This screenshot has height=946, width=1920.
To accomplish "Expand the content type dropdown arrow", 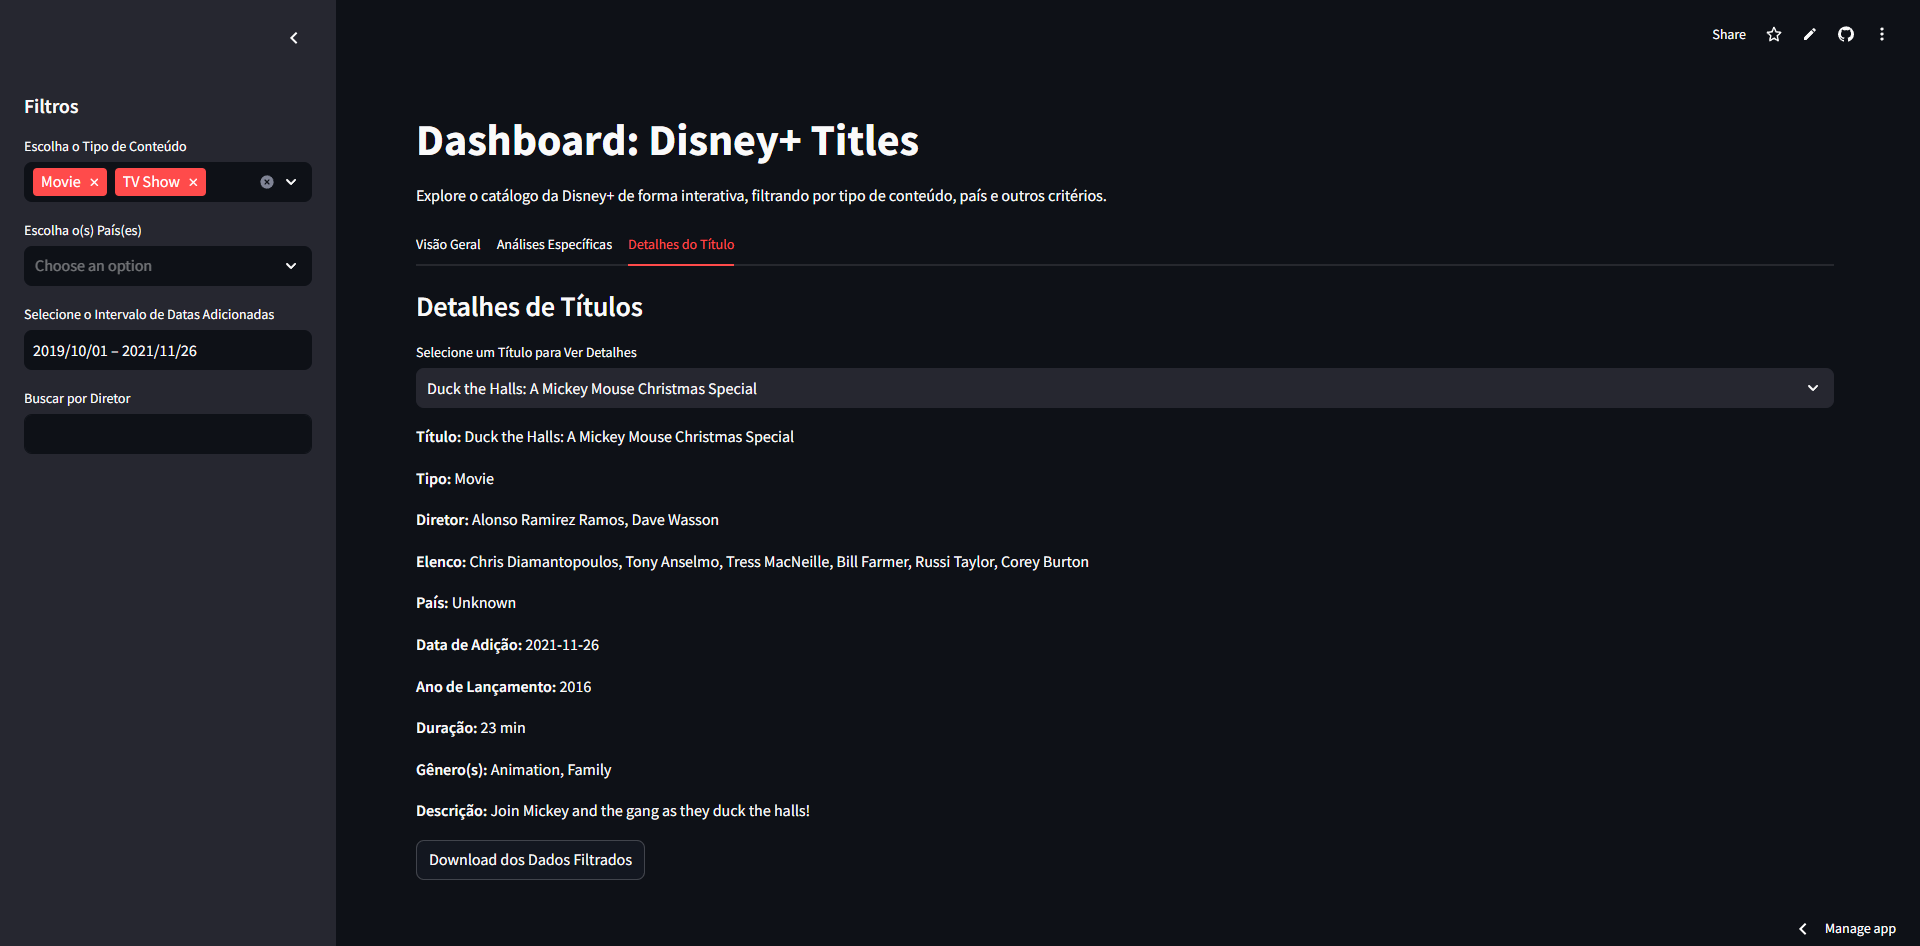I will tap(291, 182).
